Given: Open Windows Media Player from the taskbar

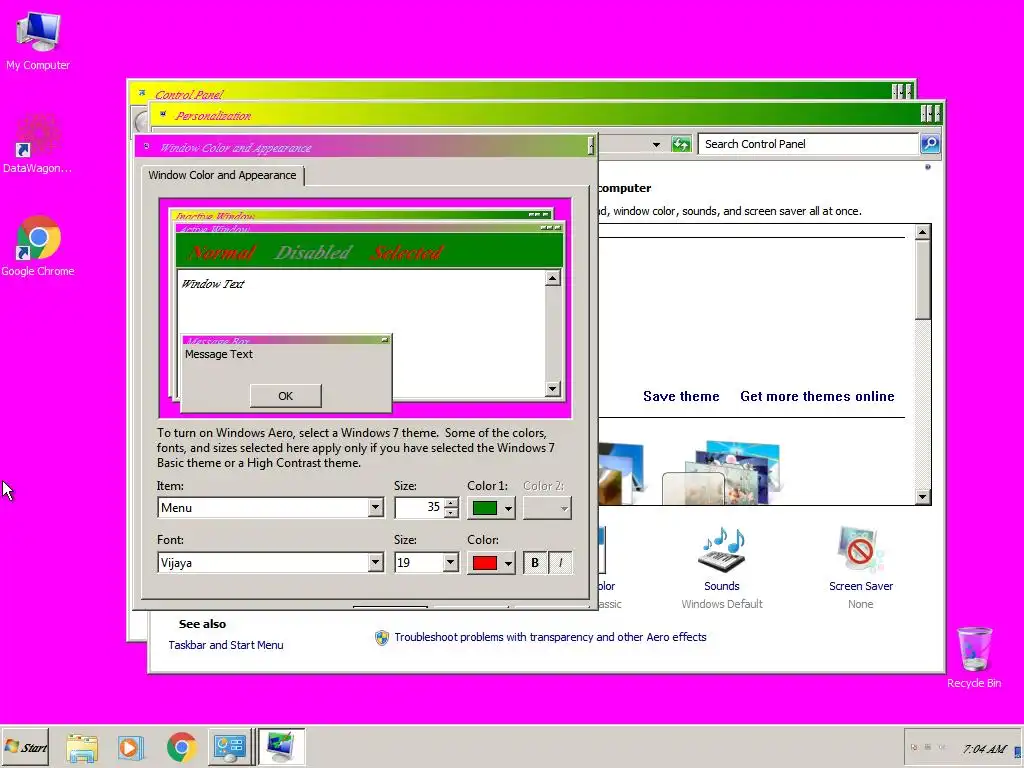Looking at the screenshot, I should click(x=131, y=748).
